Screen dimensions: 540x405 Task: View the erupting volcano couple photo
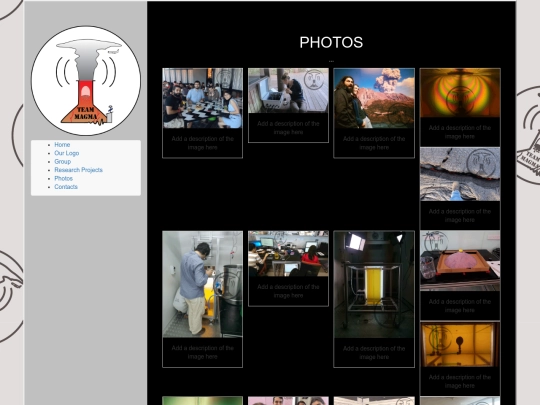point(374,98)
